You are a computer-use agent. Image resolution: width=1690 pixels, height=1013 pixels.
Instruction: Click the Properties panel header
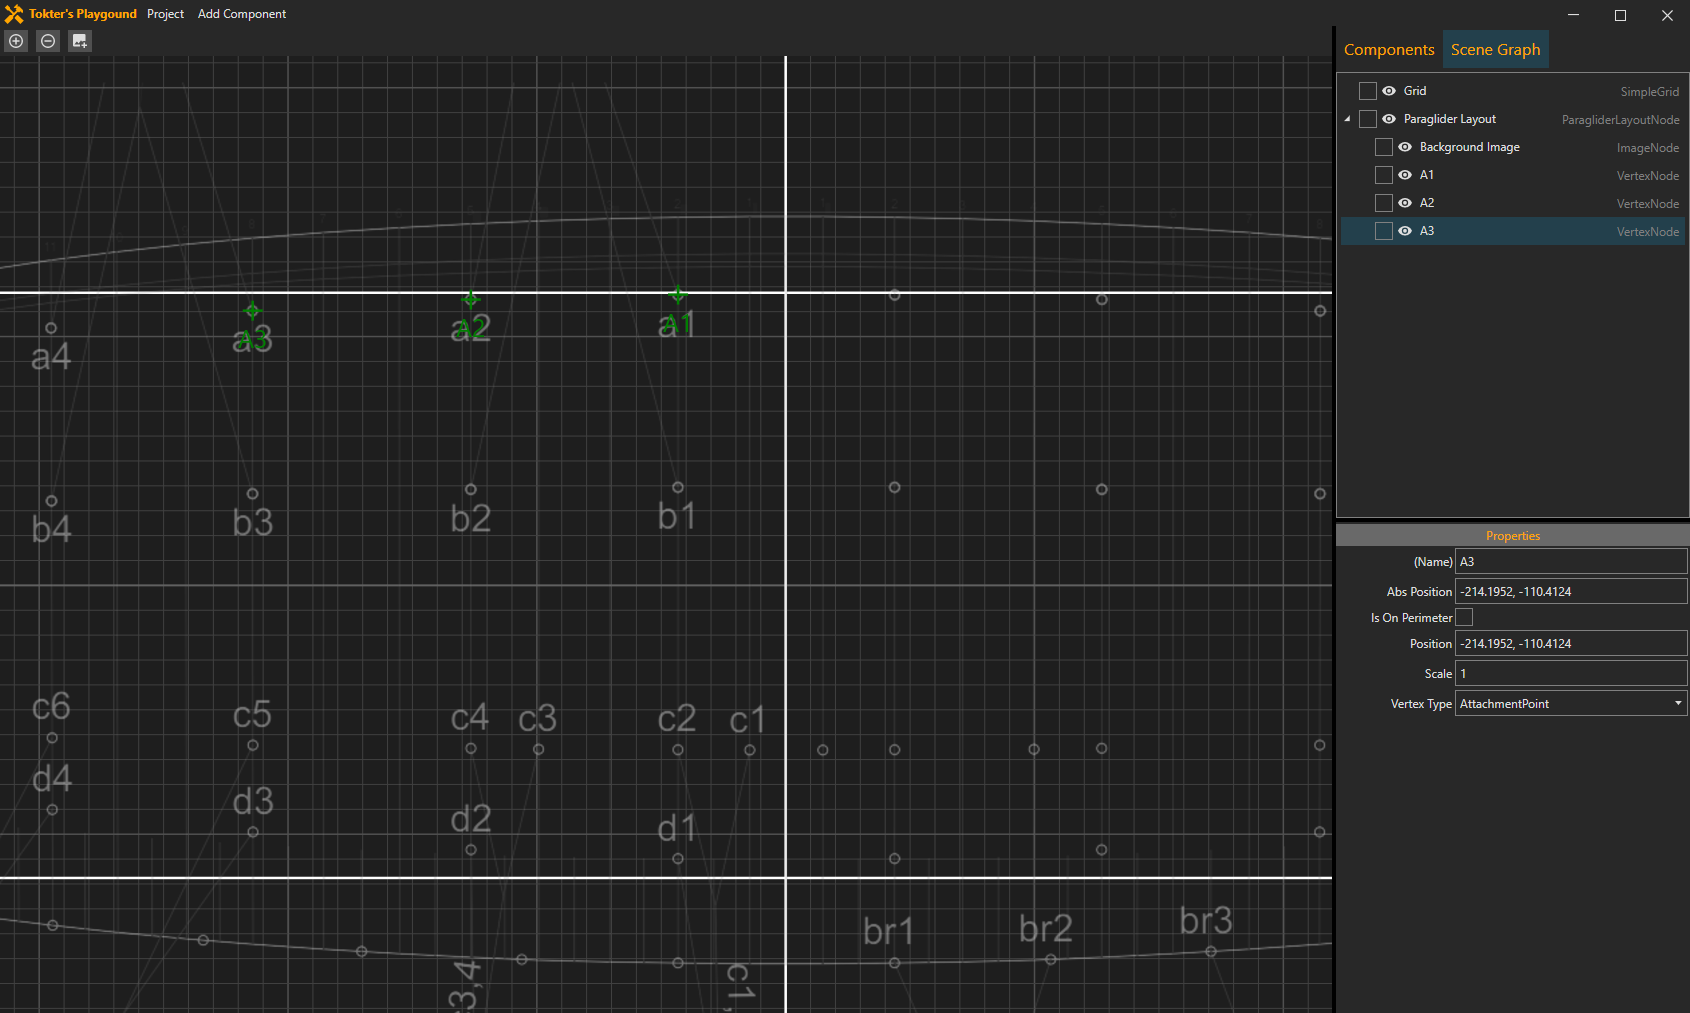coord(1512,536)
